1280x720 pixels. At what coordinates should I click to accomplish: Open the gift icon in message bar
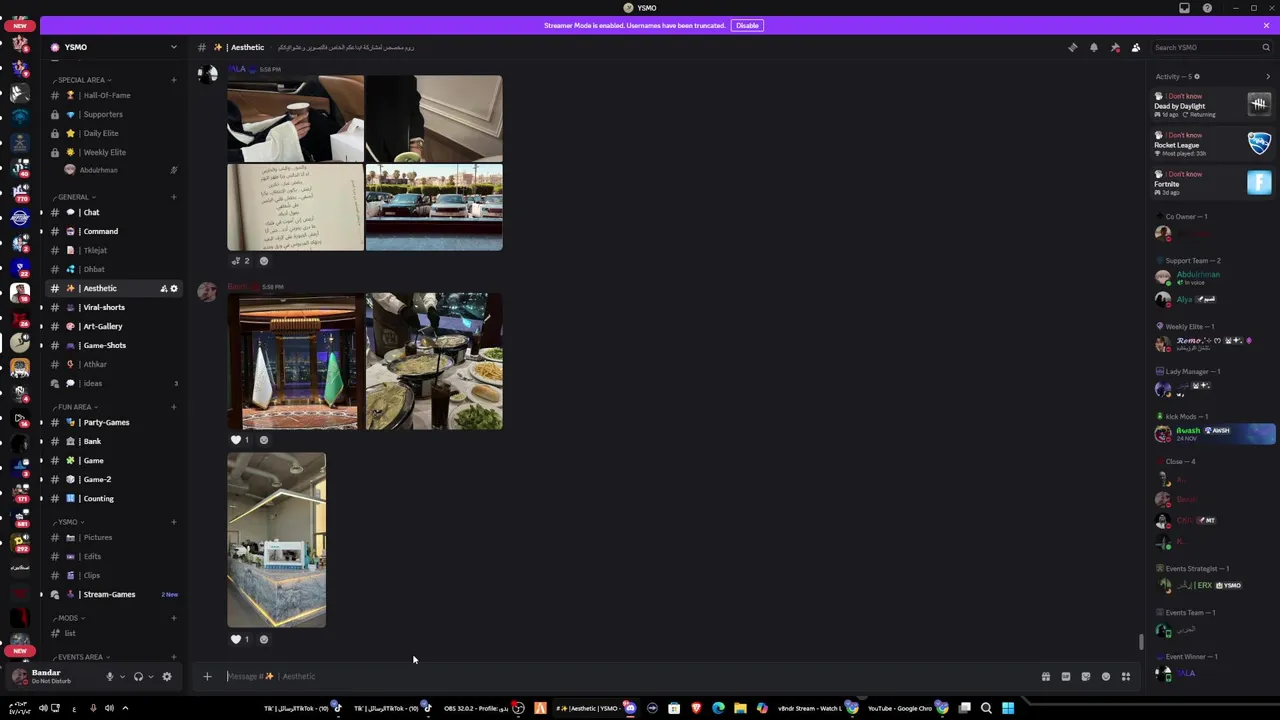click(x=1046, y=677)
